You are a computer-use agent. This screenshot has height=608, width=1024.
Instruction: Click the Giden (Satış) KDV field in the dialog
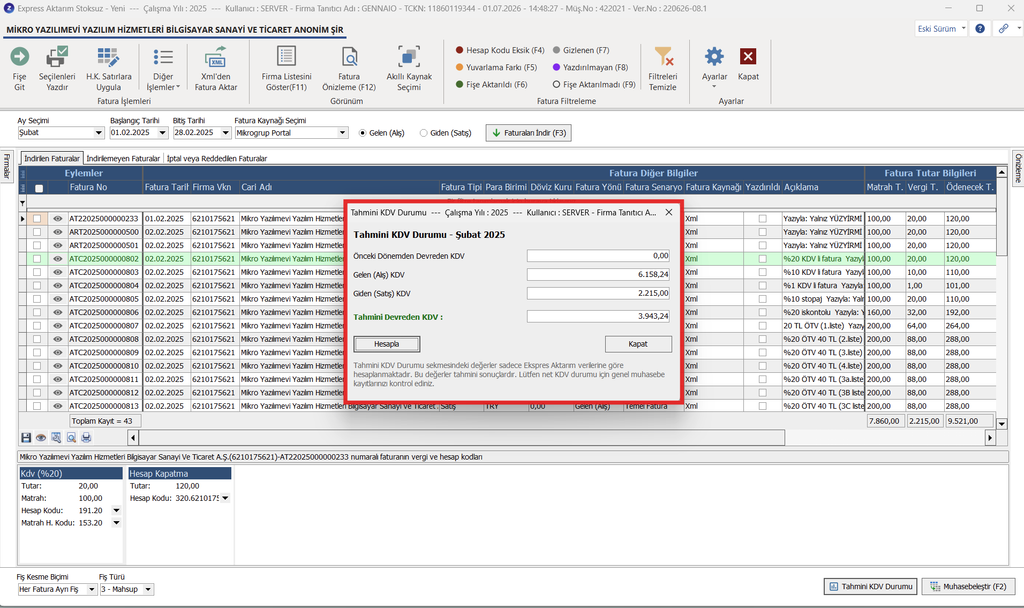(x=599, y=294)
